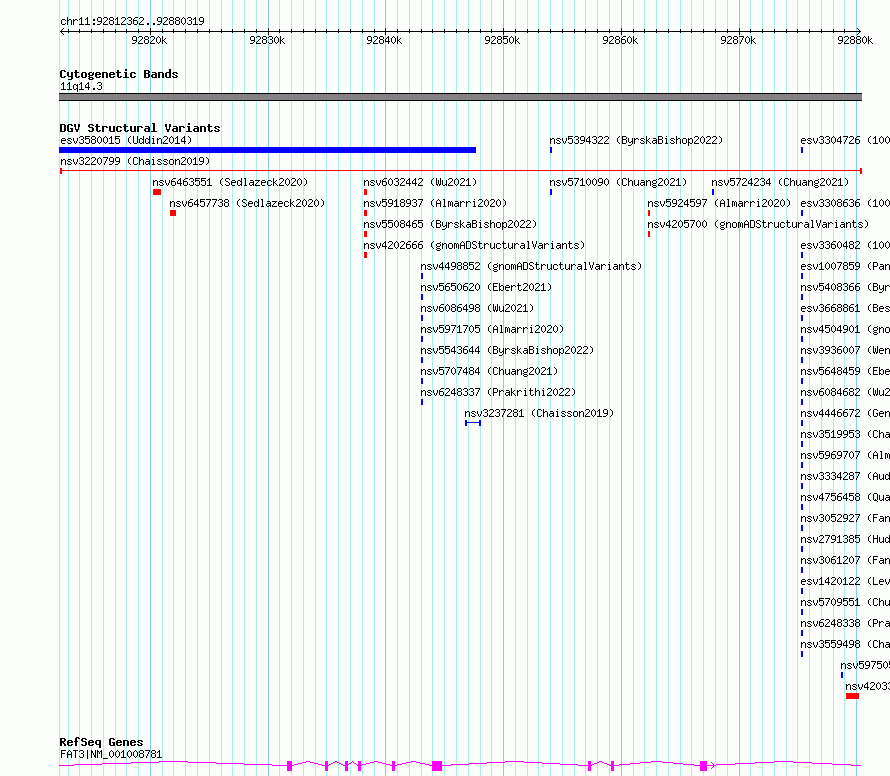
Task: Select nsv5650620 (Ebert2021) label
Action: pos(486,287)
